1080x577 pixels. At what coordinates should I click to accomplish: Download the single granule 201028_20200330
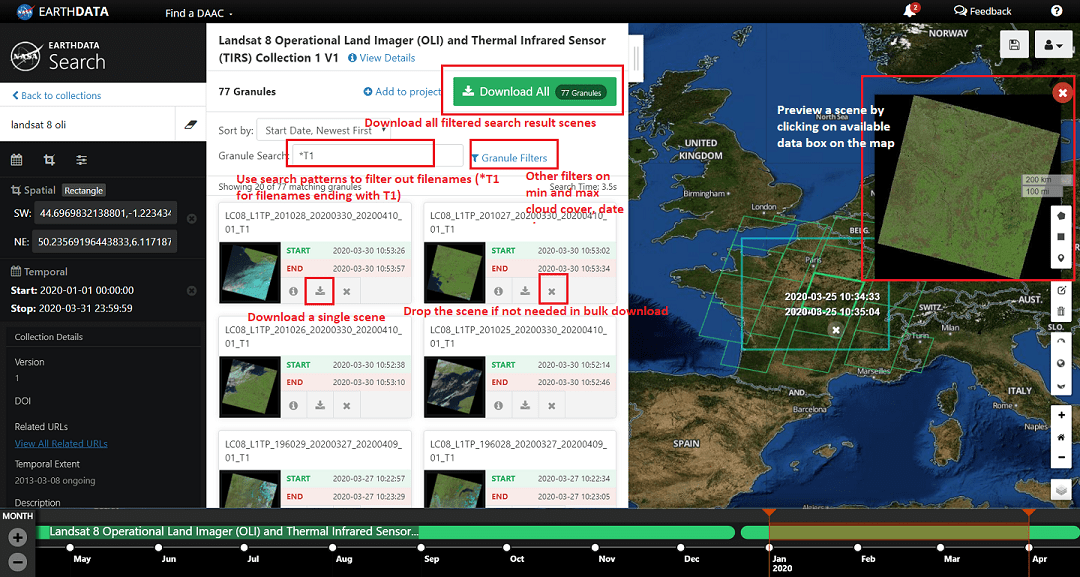point(320,291)
